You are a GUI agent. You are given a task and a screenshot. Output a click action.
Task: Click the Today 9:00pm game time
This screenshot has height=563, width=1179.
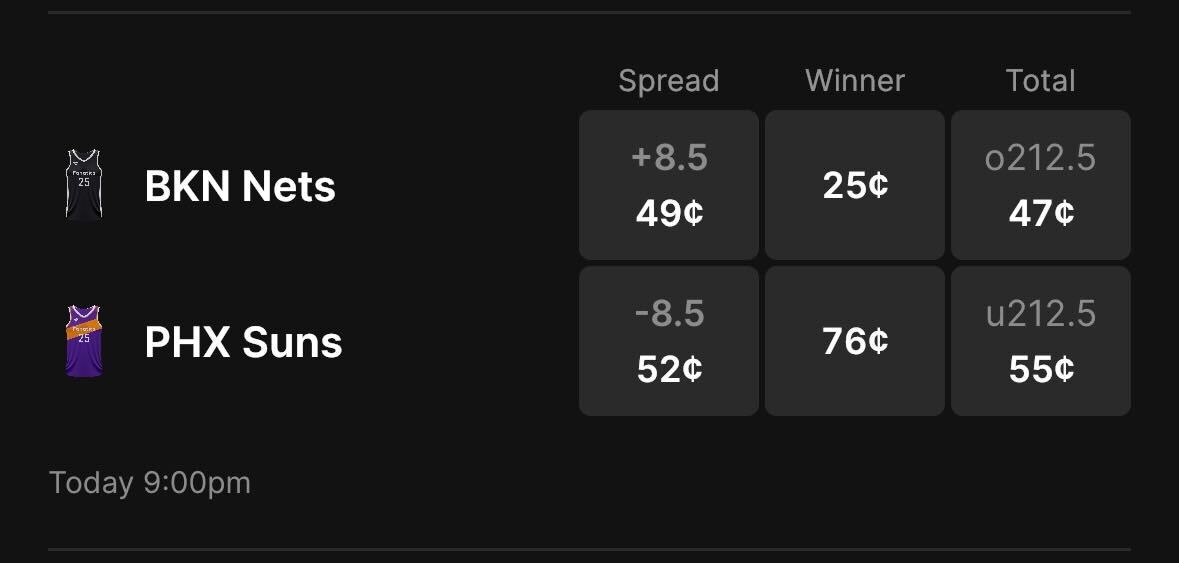pyautogui.click(x=150, y=483)
